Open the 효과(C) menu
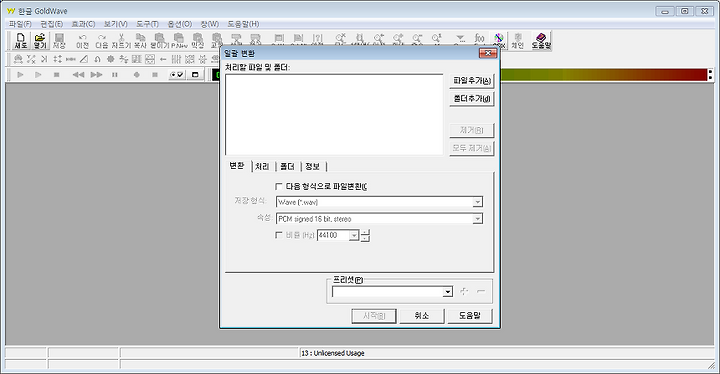This screenshot has height=374, width=720. click(x=83, y=24)
